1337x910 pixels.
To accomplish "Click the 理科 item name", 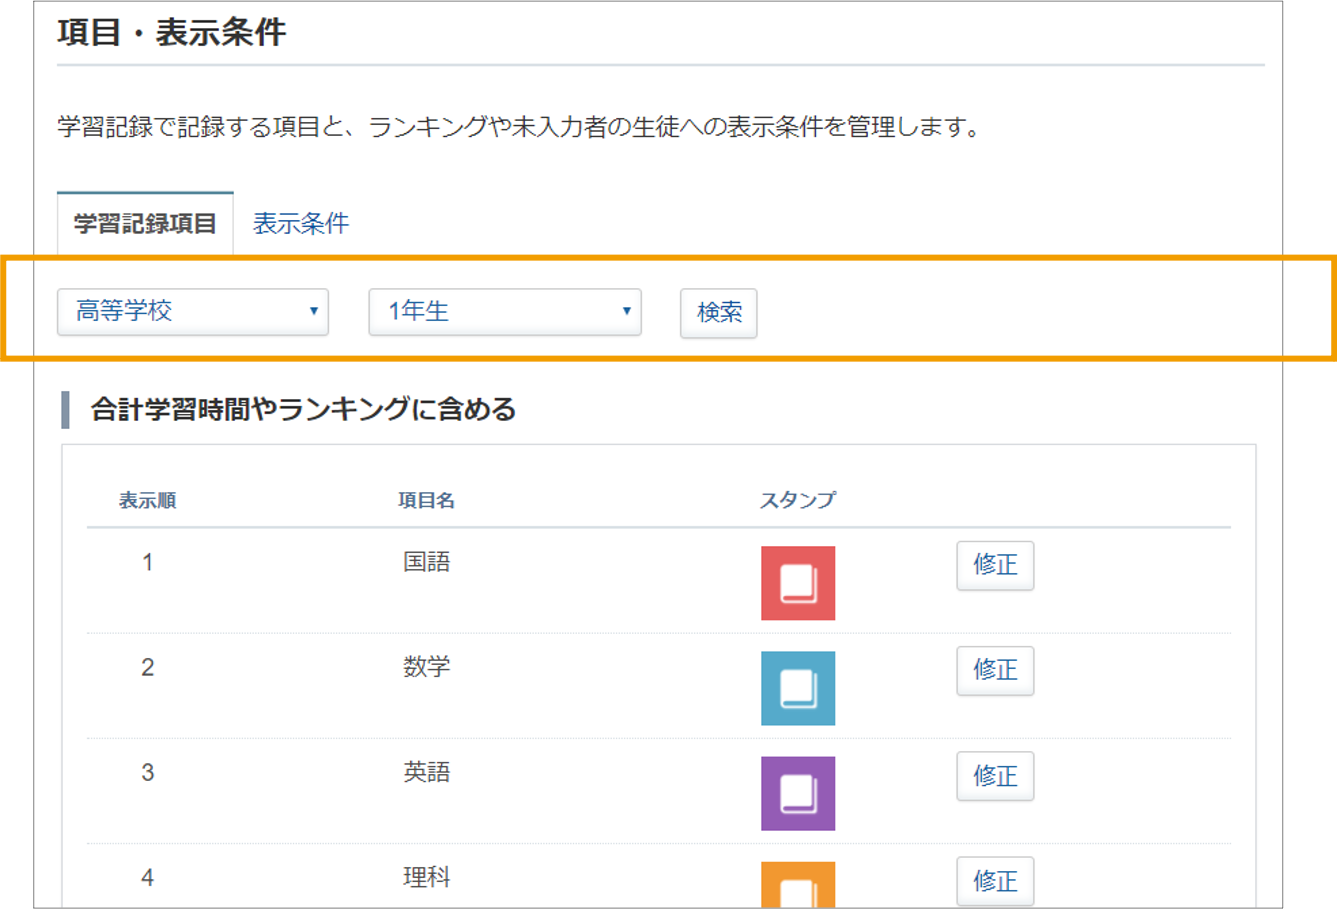I will pyautogui.click(x=427, y=878).
